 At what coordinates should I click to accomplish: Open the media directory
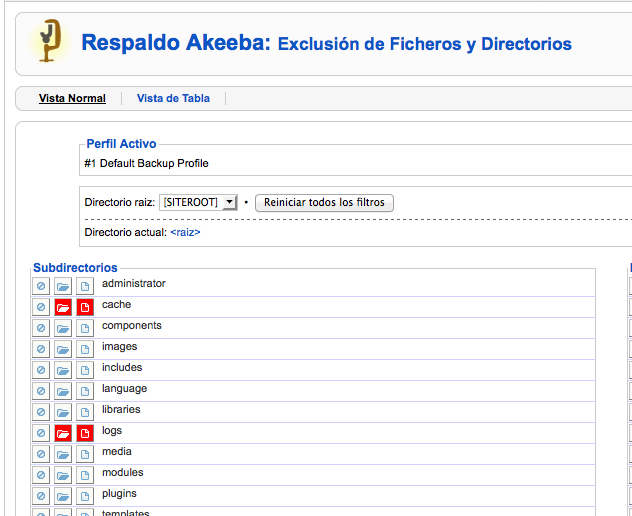pos(117,451)
